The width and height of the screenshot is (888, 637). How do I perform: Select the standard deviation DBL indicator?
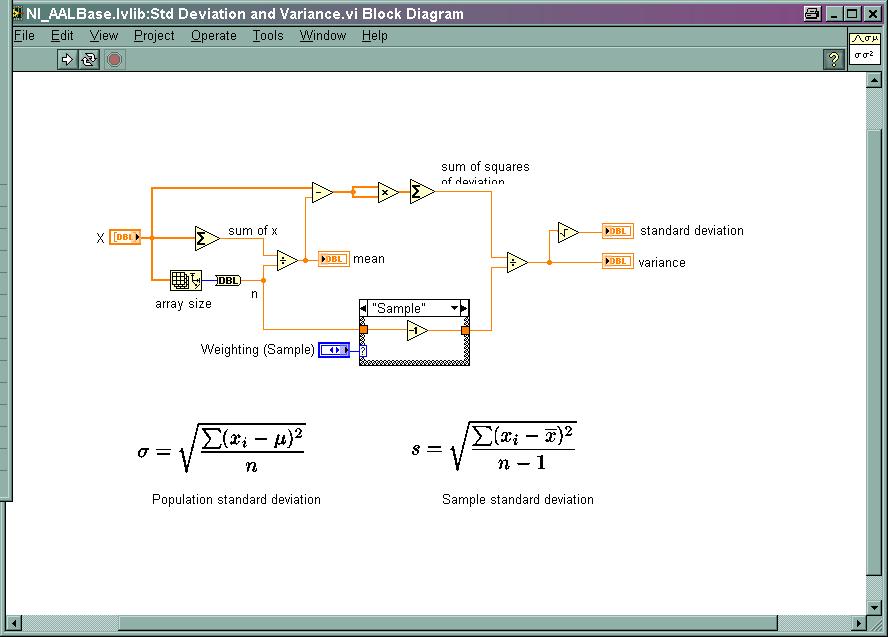pyautogui.click(x=617, y=231)
